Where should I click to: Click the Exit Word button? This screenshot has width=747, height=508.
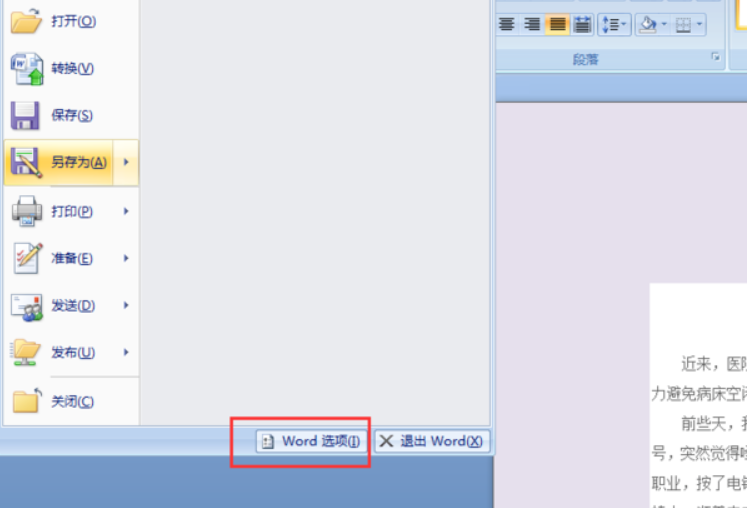[x=432, y=441]
